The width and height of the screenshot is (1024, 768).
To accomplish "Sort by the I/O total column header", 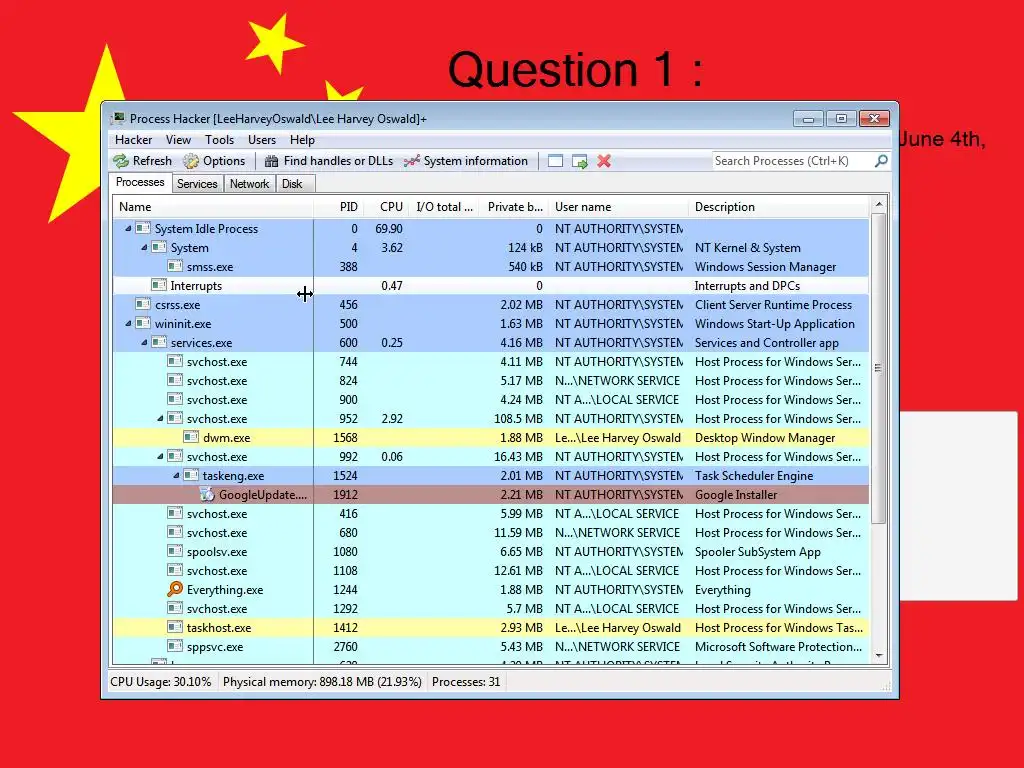I will [444, 207].
